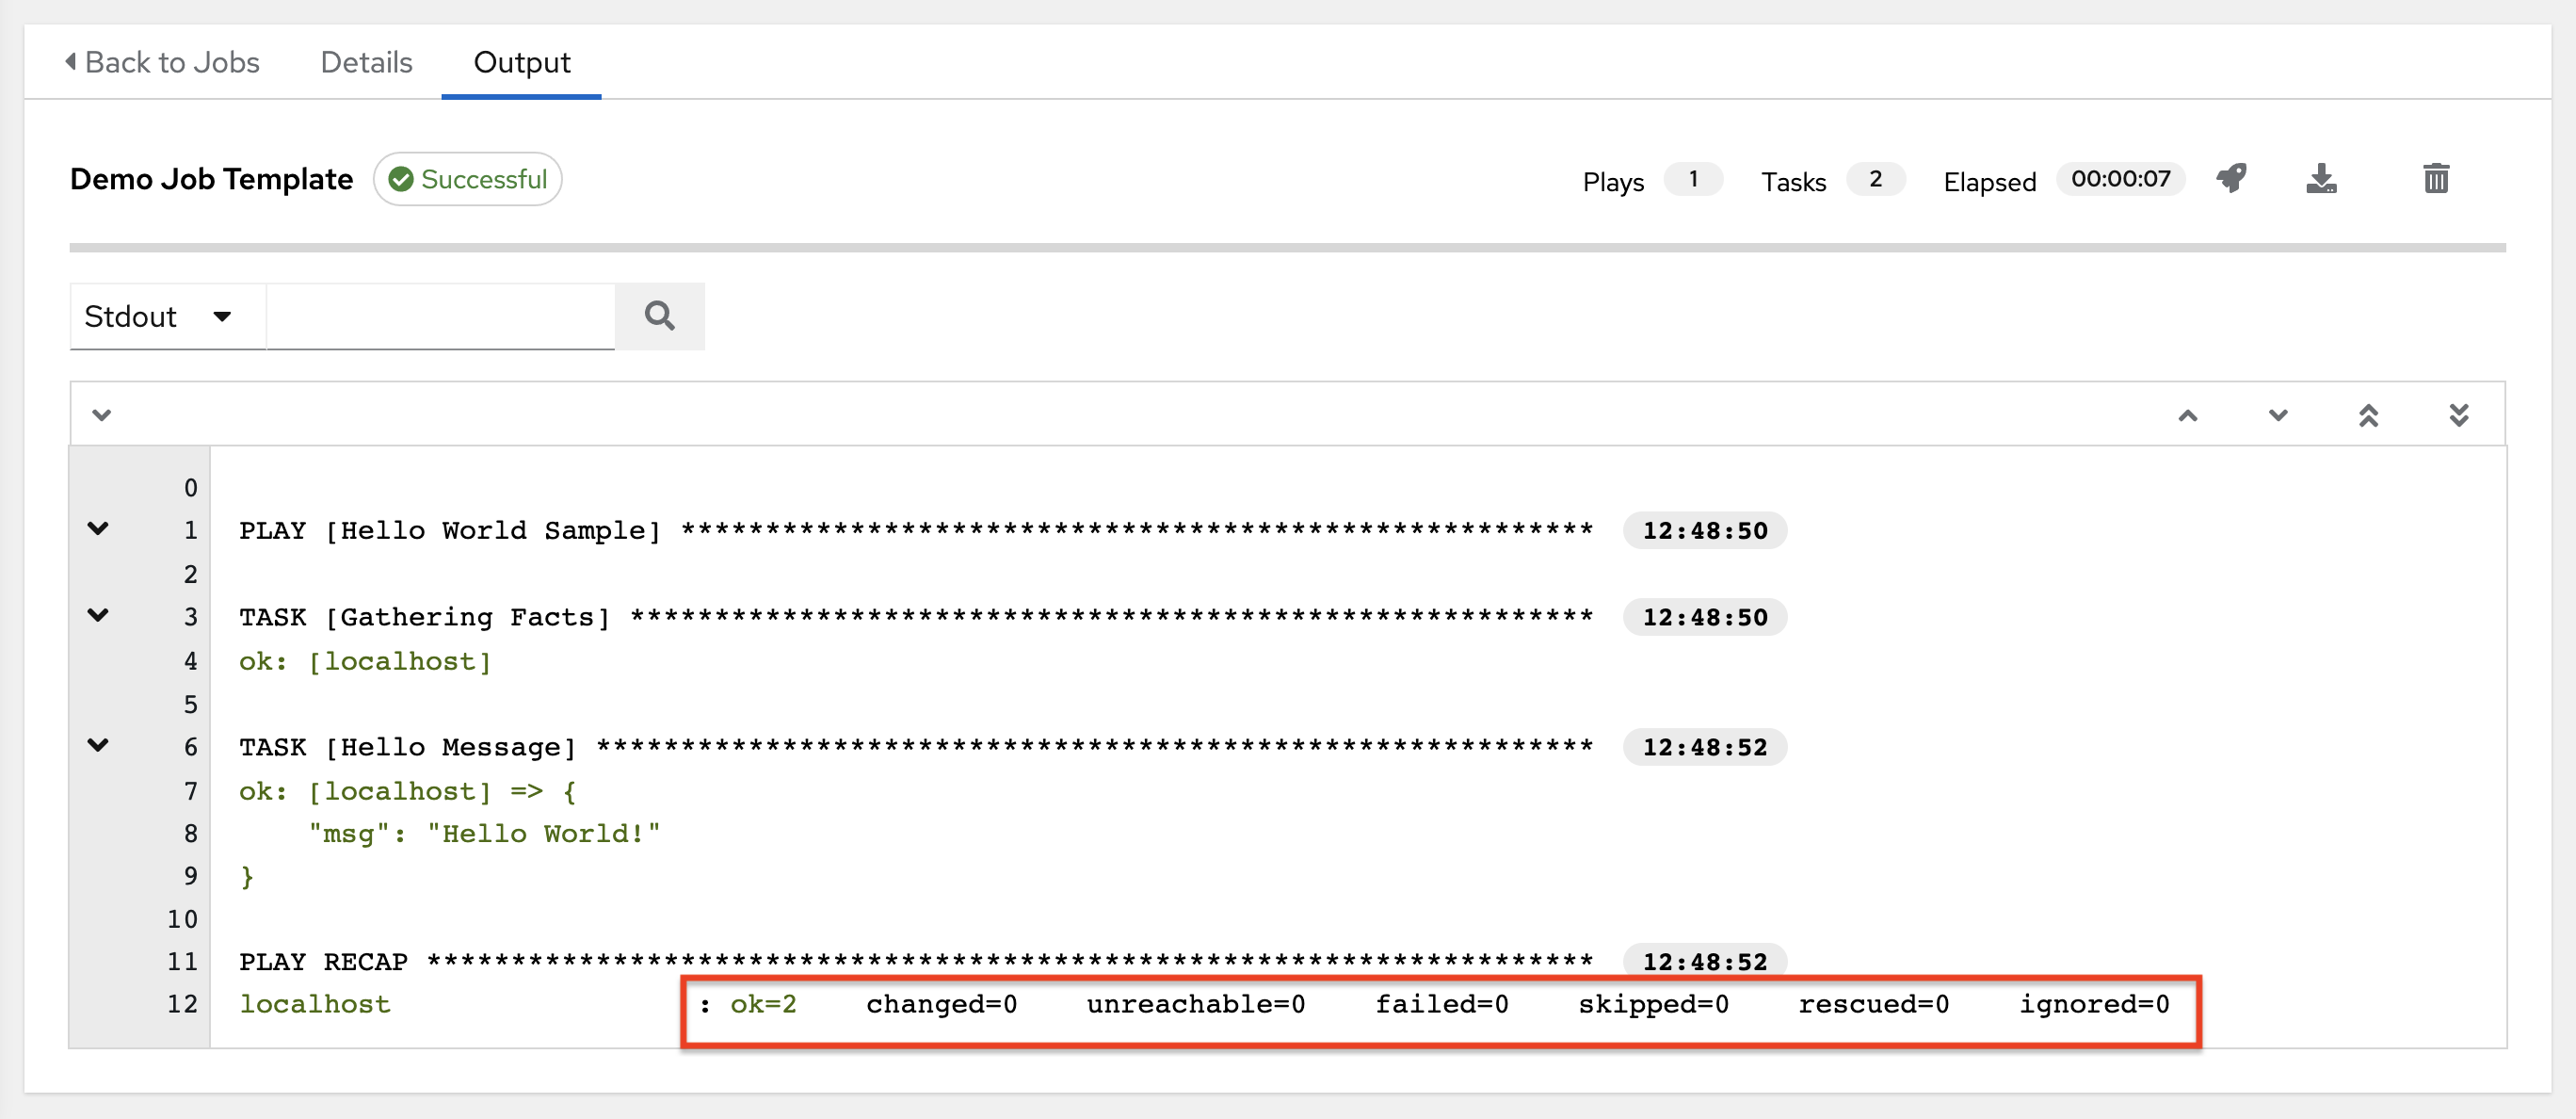Viewport: 2576px width, 1119px height.
Task: Run the stdout search with magnifier icon
Action: [x=659, y=316]
